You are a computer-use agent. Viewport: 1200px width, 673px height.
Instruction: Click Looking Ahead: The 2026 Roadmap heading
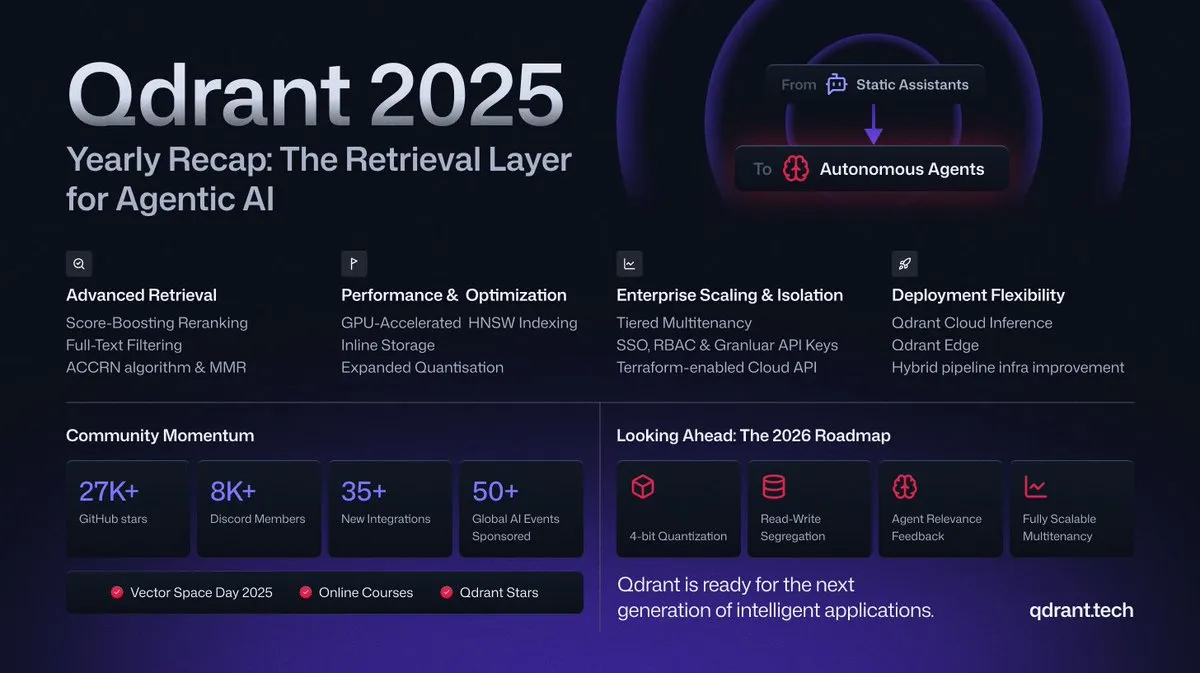coord(753,435)
